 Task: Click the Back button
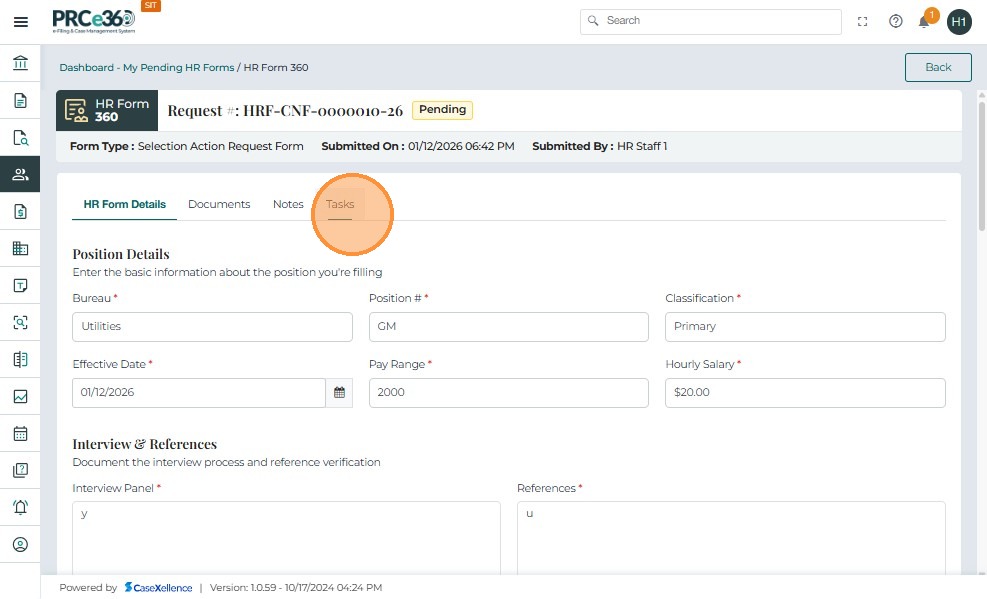click(937, 67)
